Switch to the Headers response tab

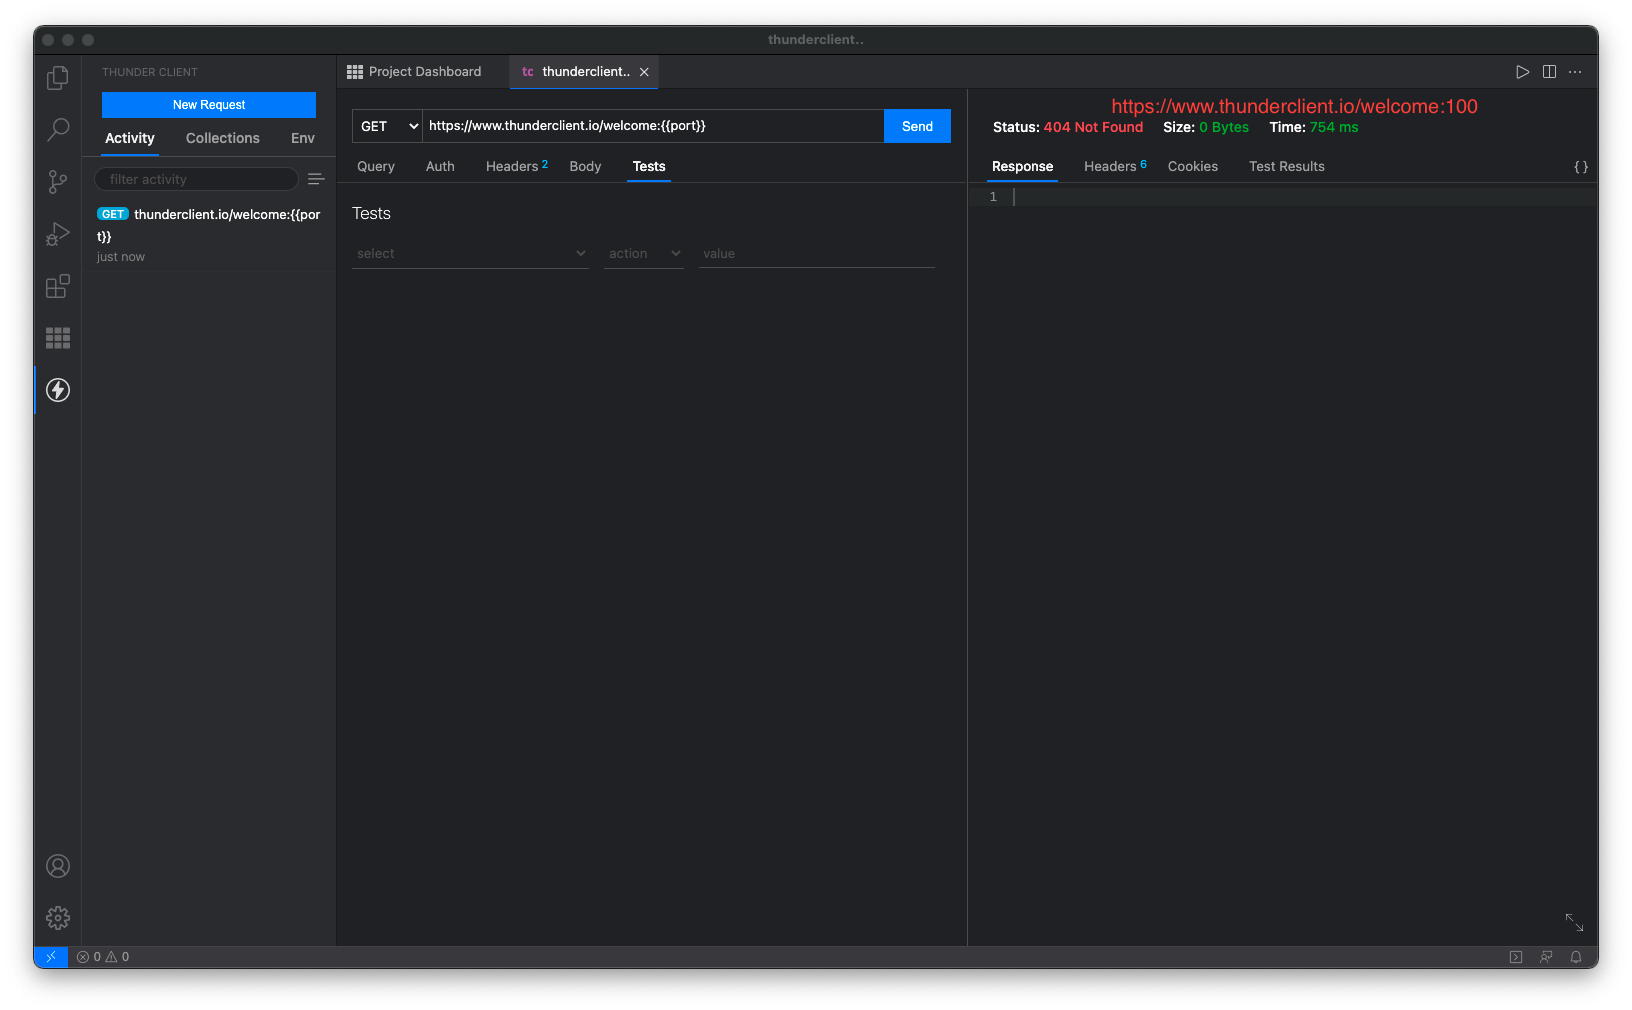tap(1109, 166)
